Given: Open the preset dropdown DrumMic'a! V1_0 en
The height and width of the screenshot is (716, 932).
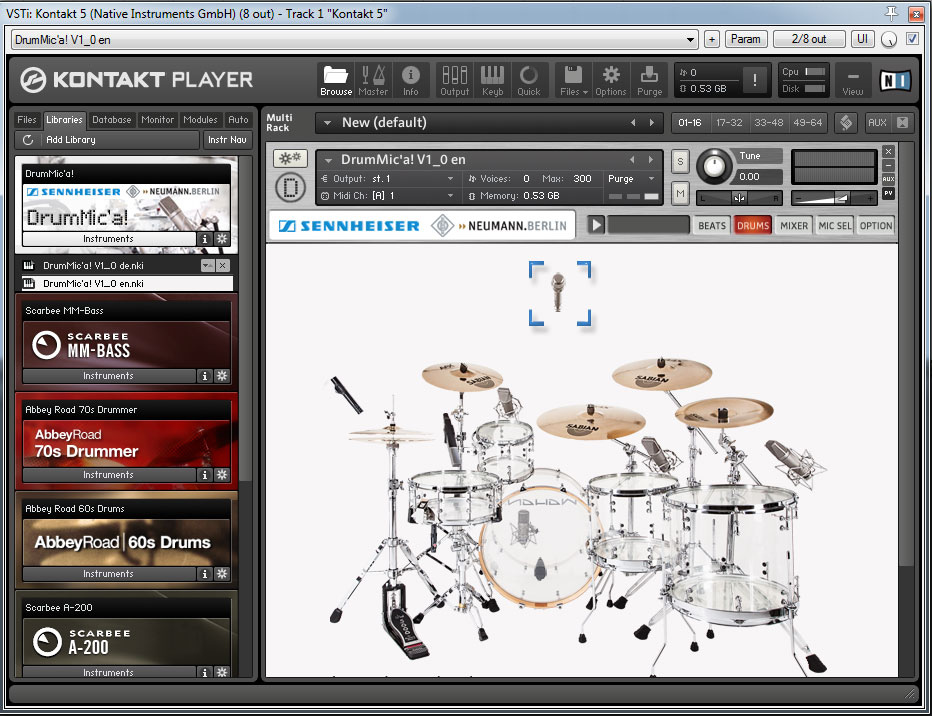Looking at the screenshot, I should (354, 40).
